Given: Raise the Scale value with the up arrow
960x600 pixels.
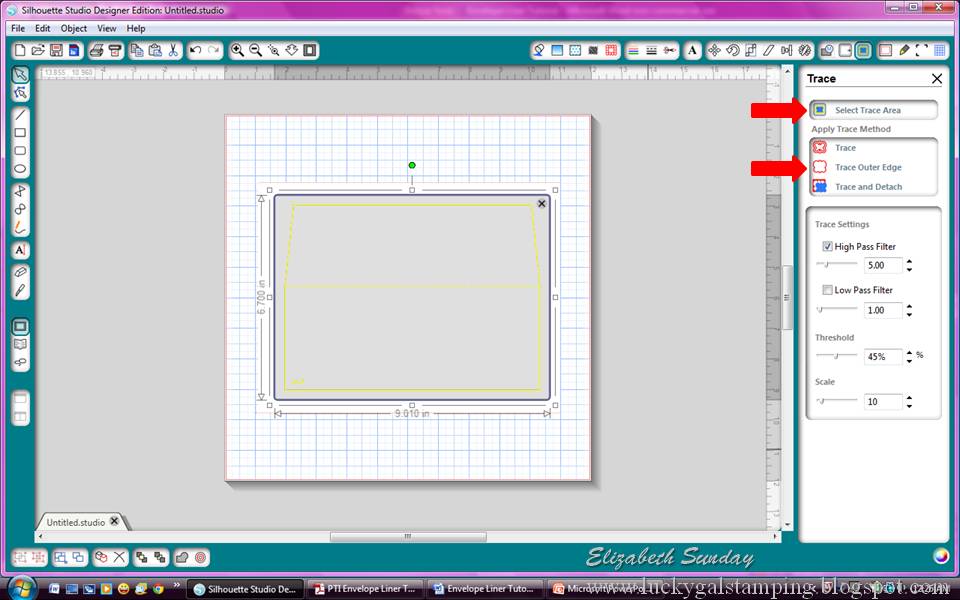Looking at the screenshot, I should coord(908,396).
